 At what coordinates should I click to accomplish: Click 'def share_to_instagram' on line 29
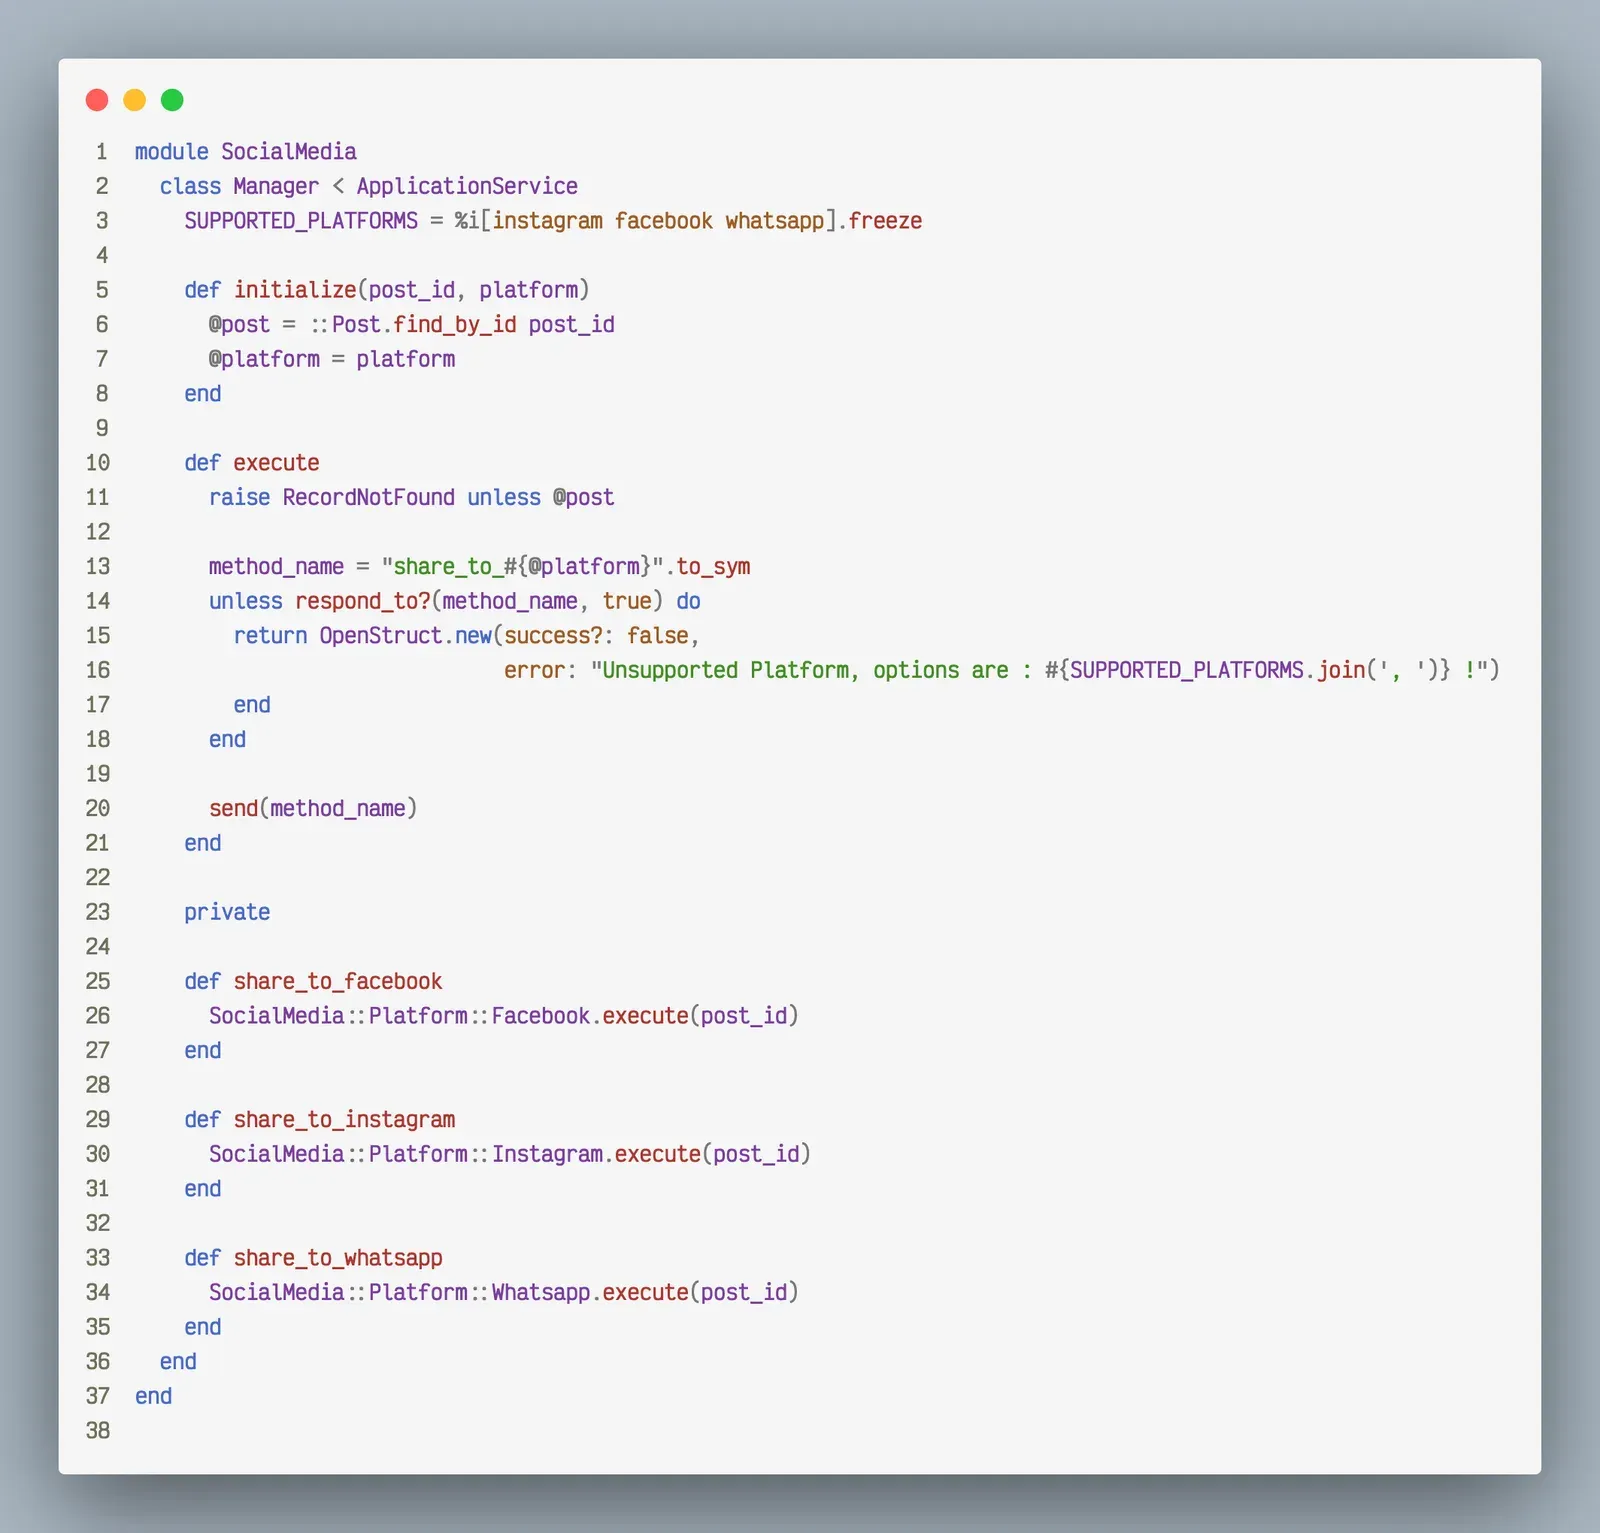pos(320,1120)
